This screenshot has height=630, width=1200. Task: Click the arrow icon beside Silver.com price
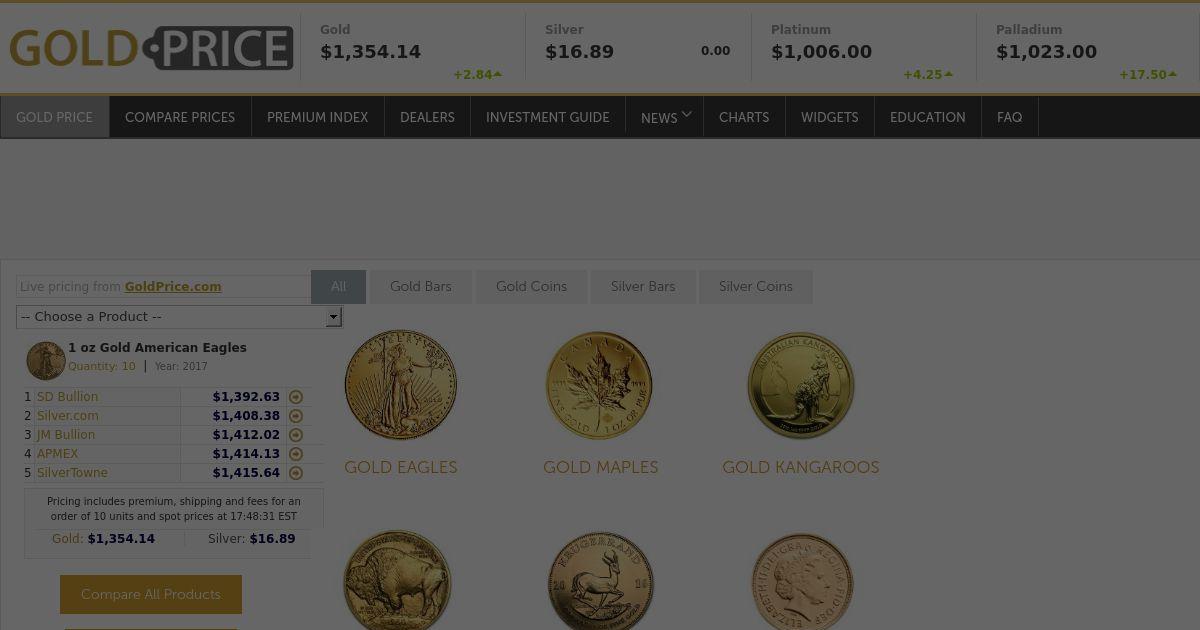click(x=296, y=416)
